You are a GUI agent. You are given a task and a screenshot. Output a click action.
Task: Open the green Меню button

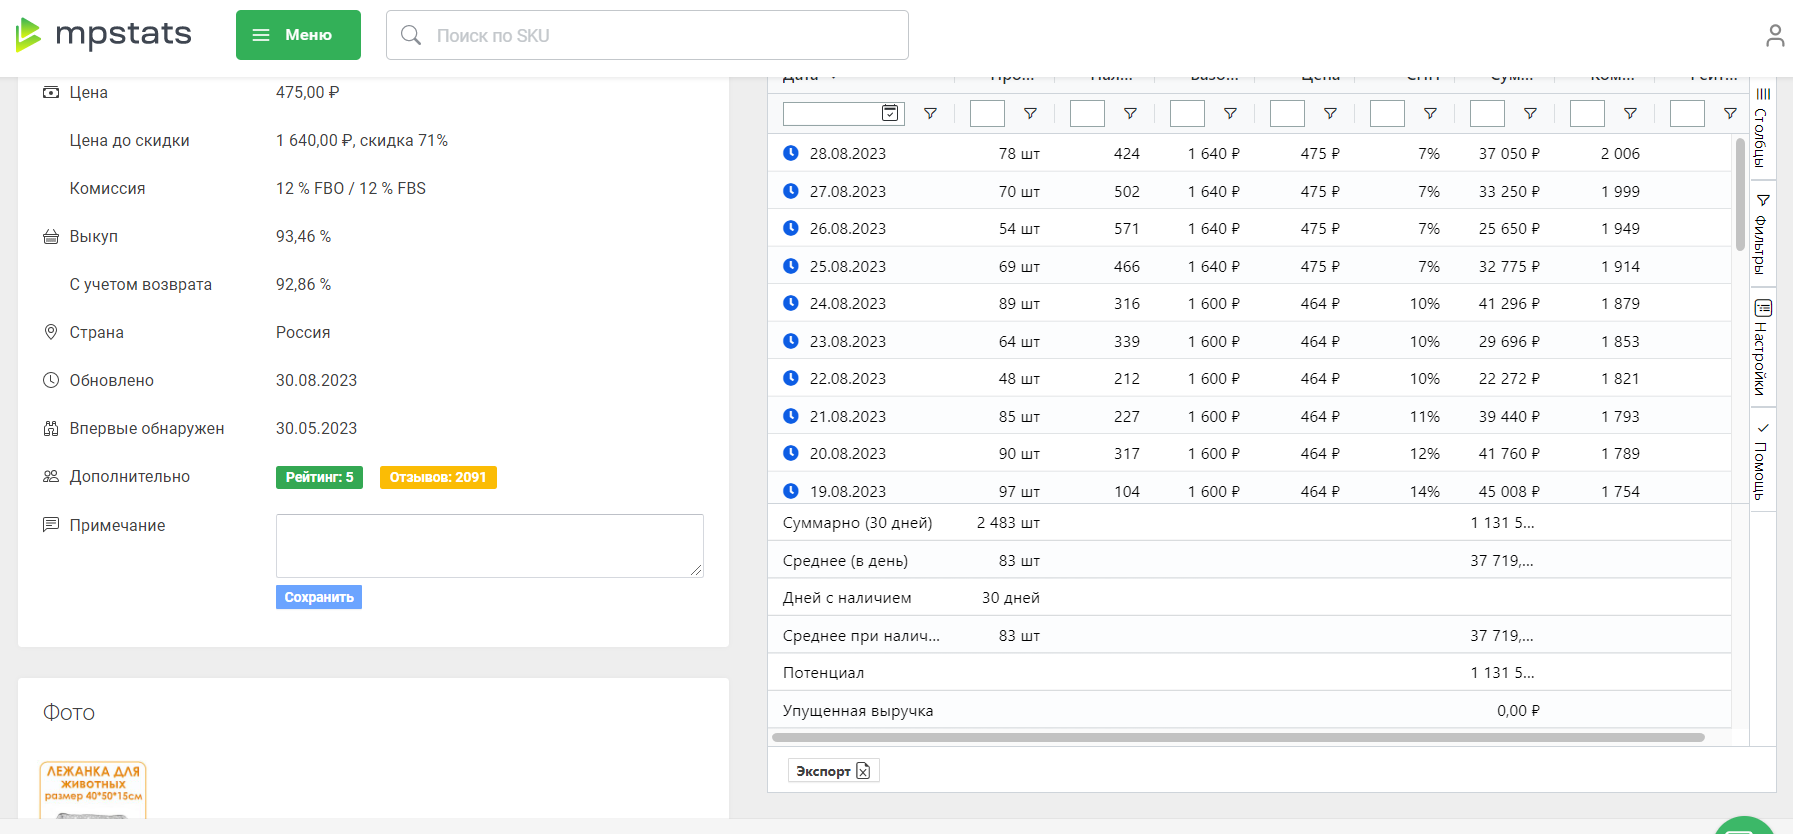(x=298, y=35)
